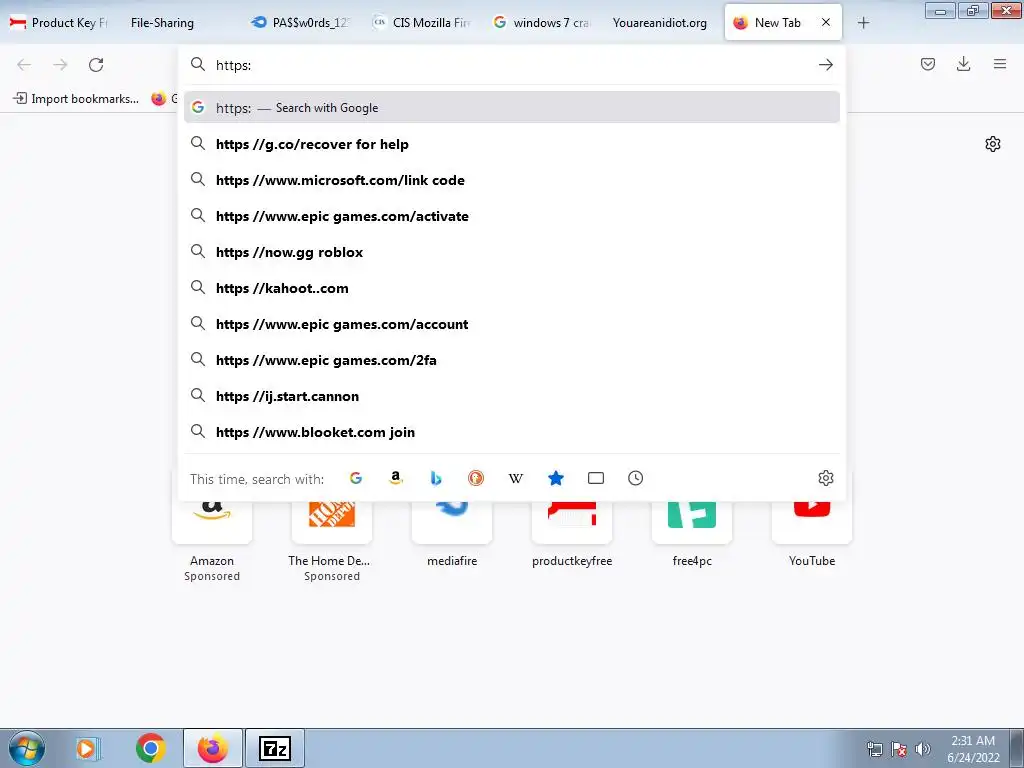Open Google Chrome from taskbar
1024x768 pixels.
(150, 748)
